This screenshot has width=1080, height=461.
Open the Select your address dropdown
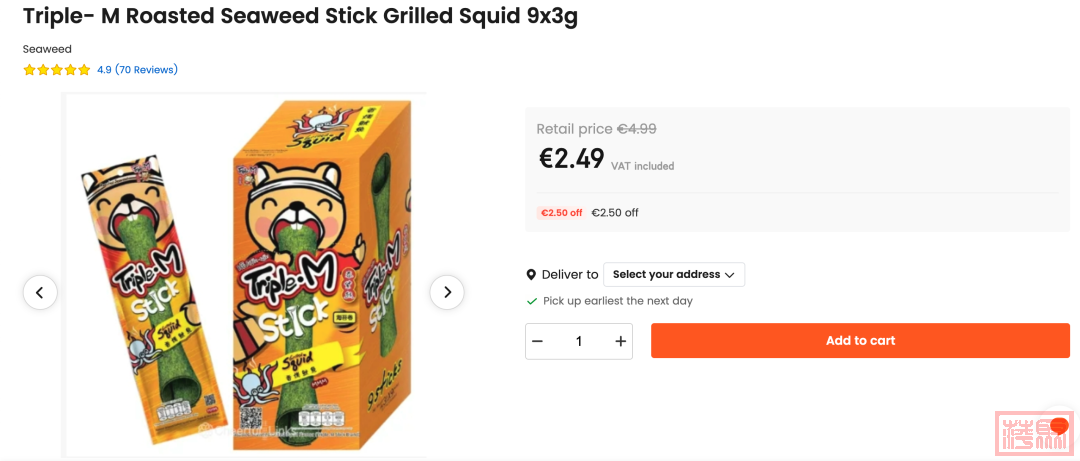point(673,275)
